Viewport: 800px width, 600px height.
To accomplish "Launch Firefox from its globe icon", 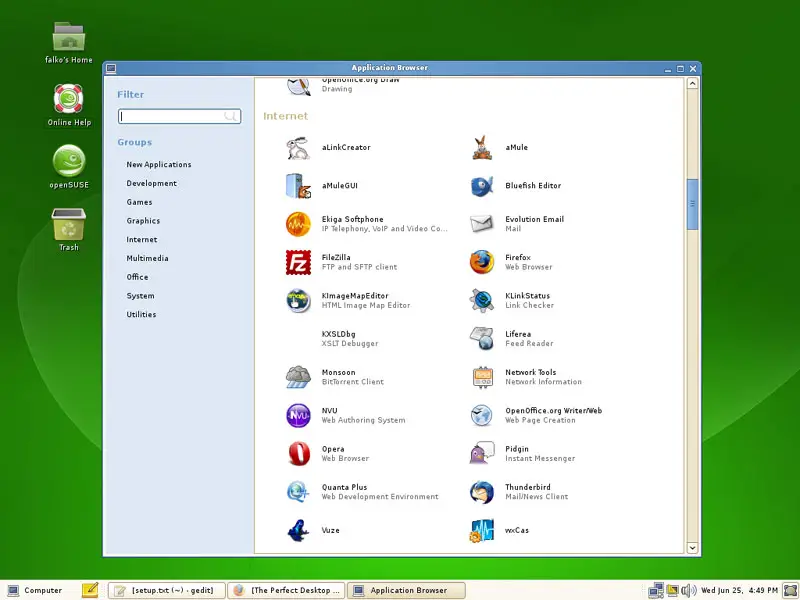I will point(482,262).
